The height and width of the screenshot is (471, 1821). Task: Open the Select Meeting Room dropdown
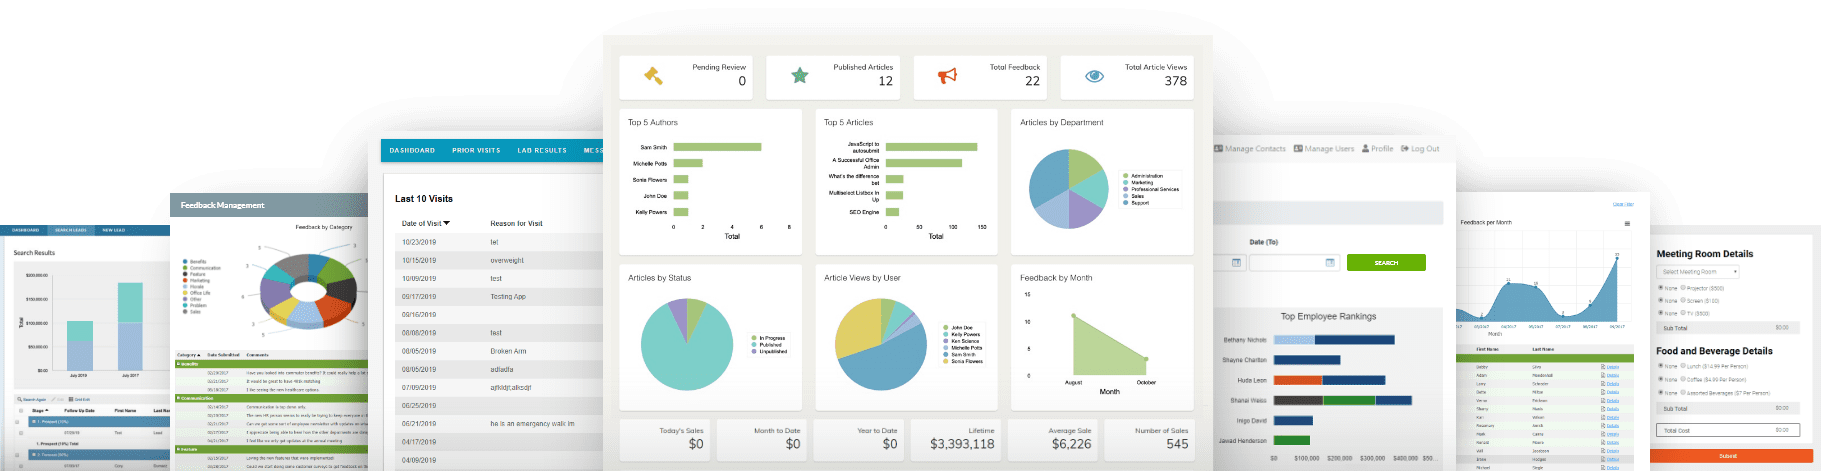pyautogui.click(x=1700, y=272)
